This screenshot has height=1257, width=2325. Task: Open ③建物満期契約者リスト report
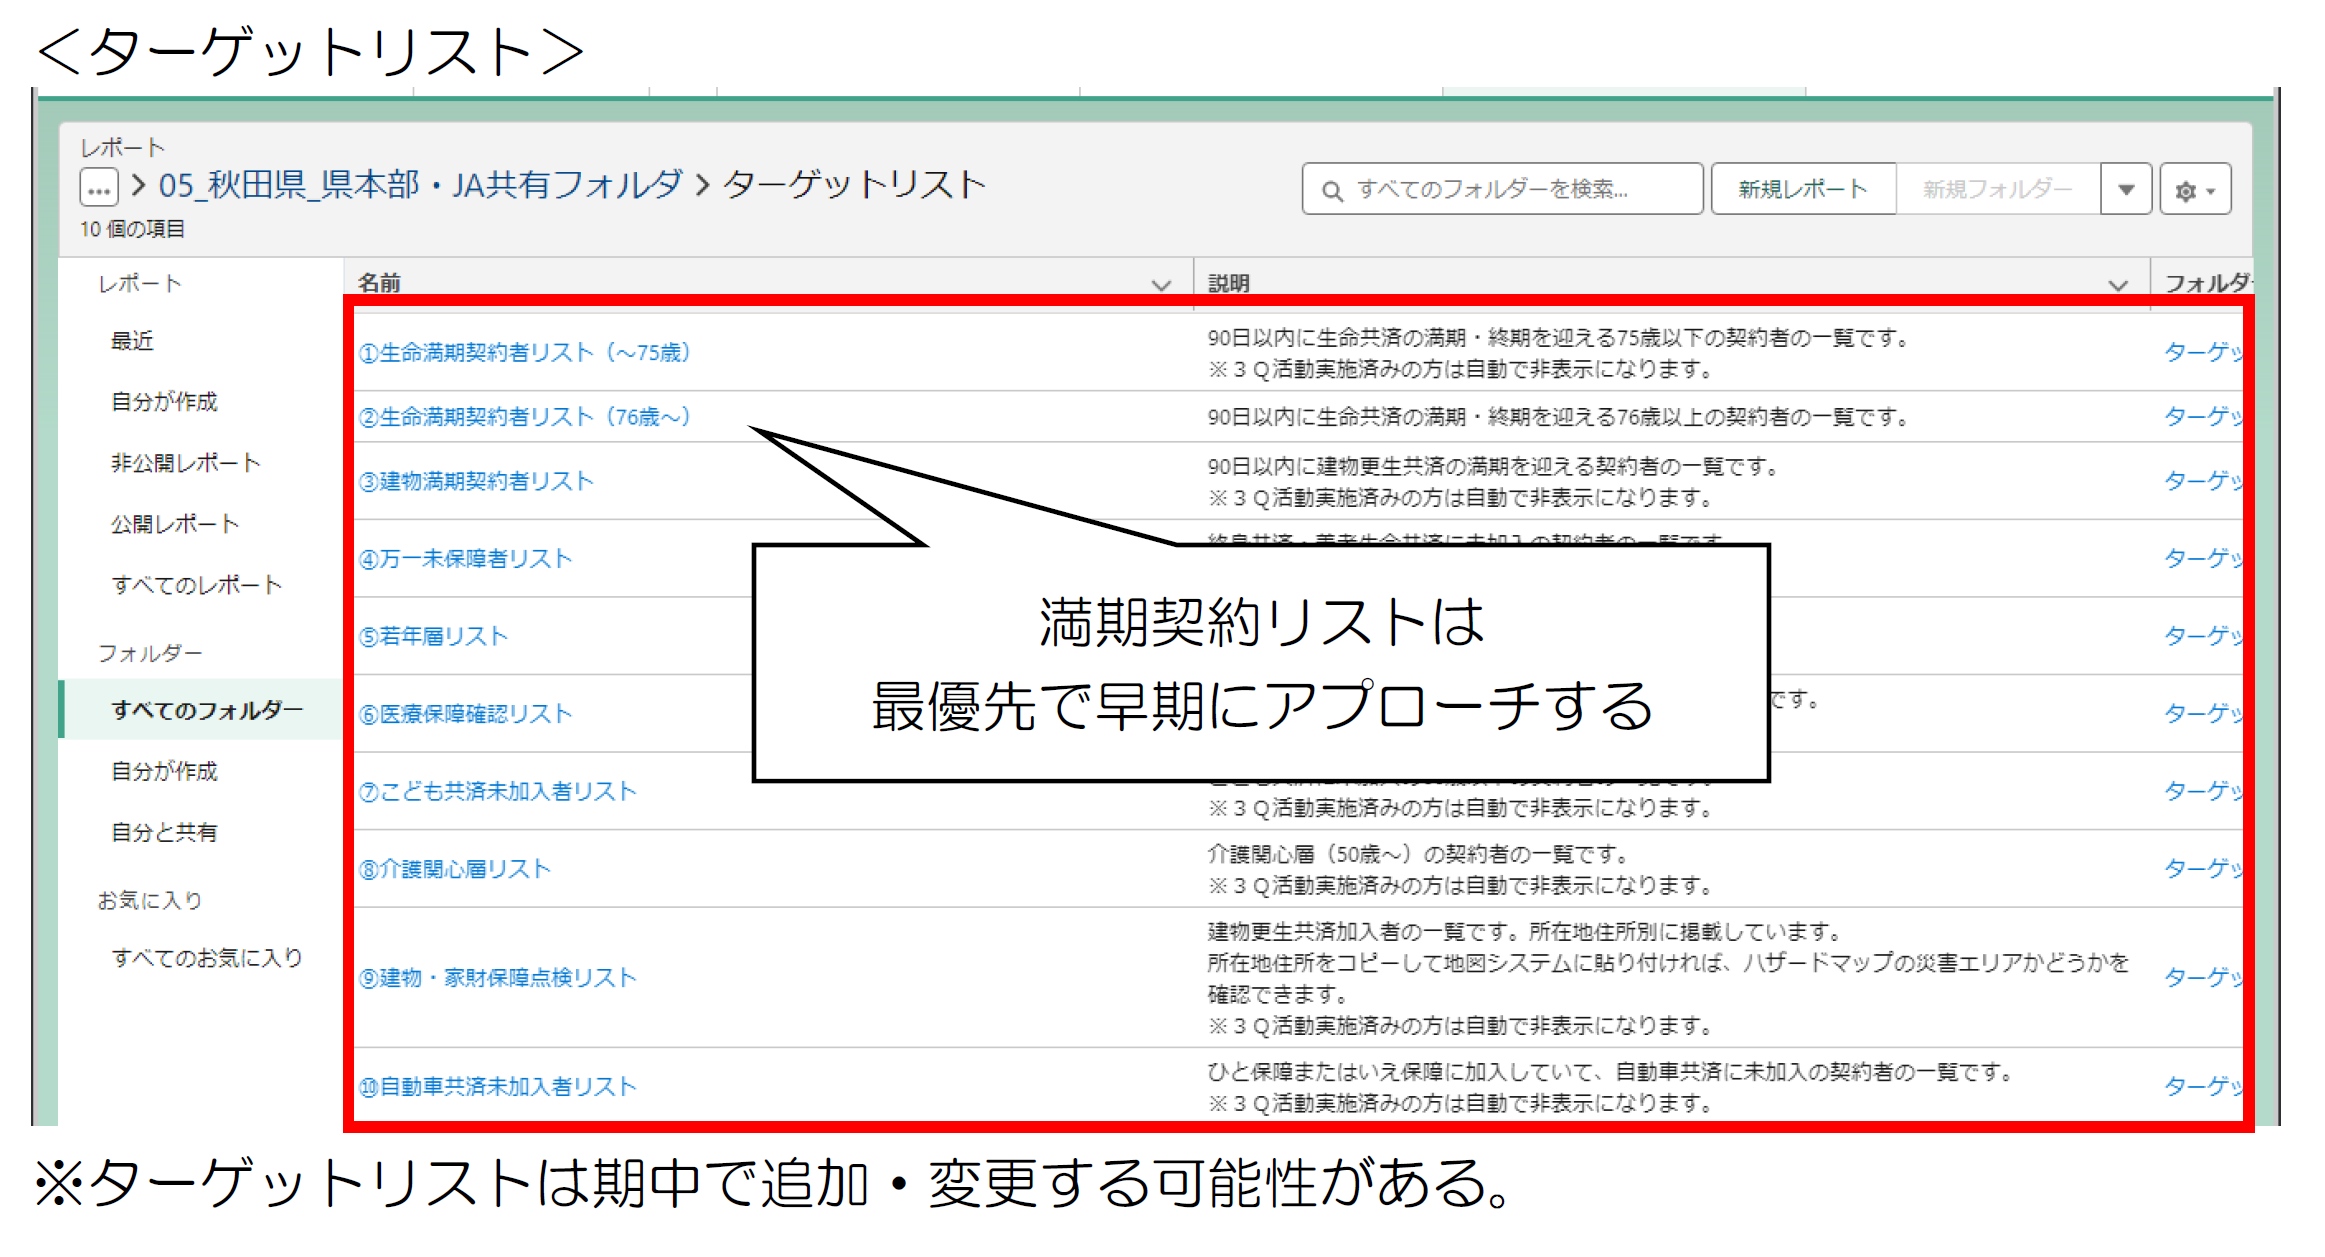(x=476, y=482)
